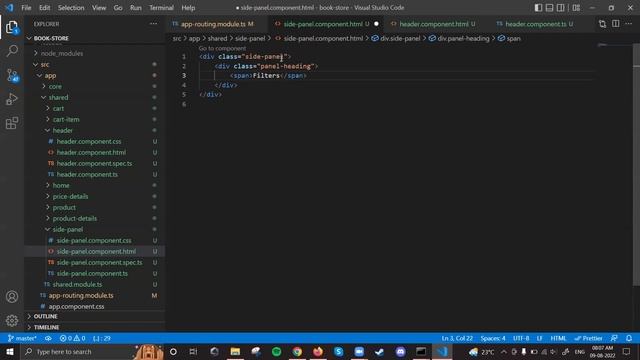This screenshot has width=640, height=360.
Task: Open editor More Actions ellipsis
Action: [x=629, y=24]
